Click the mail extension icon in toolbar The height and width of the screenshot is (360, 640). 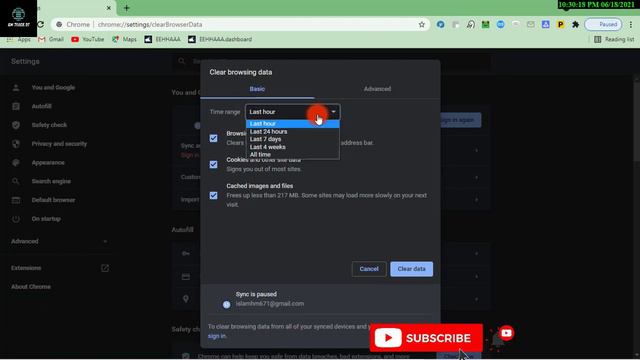pos(530,25)
